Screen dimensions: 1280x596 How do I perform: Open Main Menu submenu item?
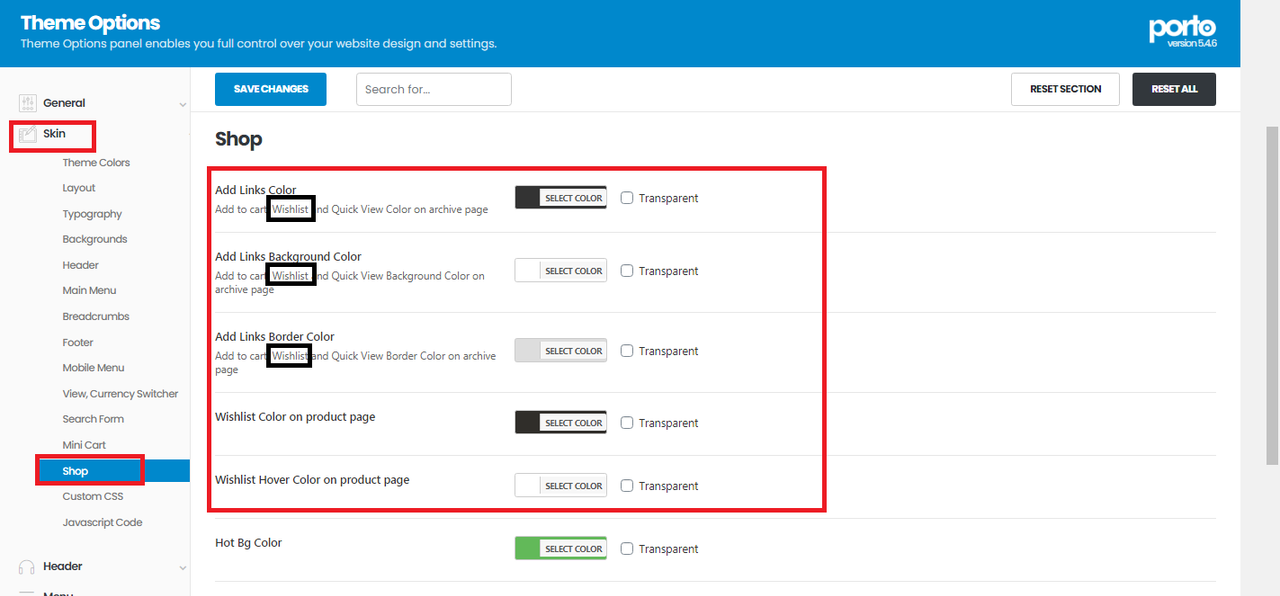click(x=89, y=290)
